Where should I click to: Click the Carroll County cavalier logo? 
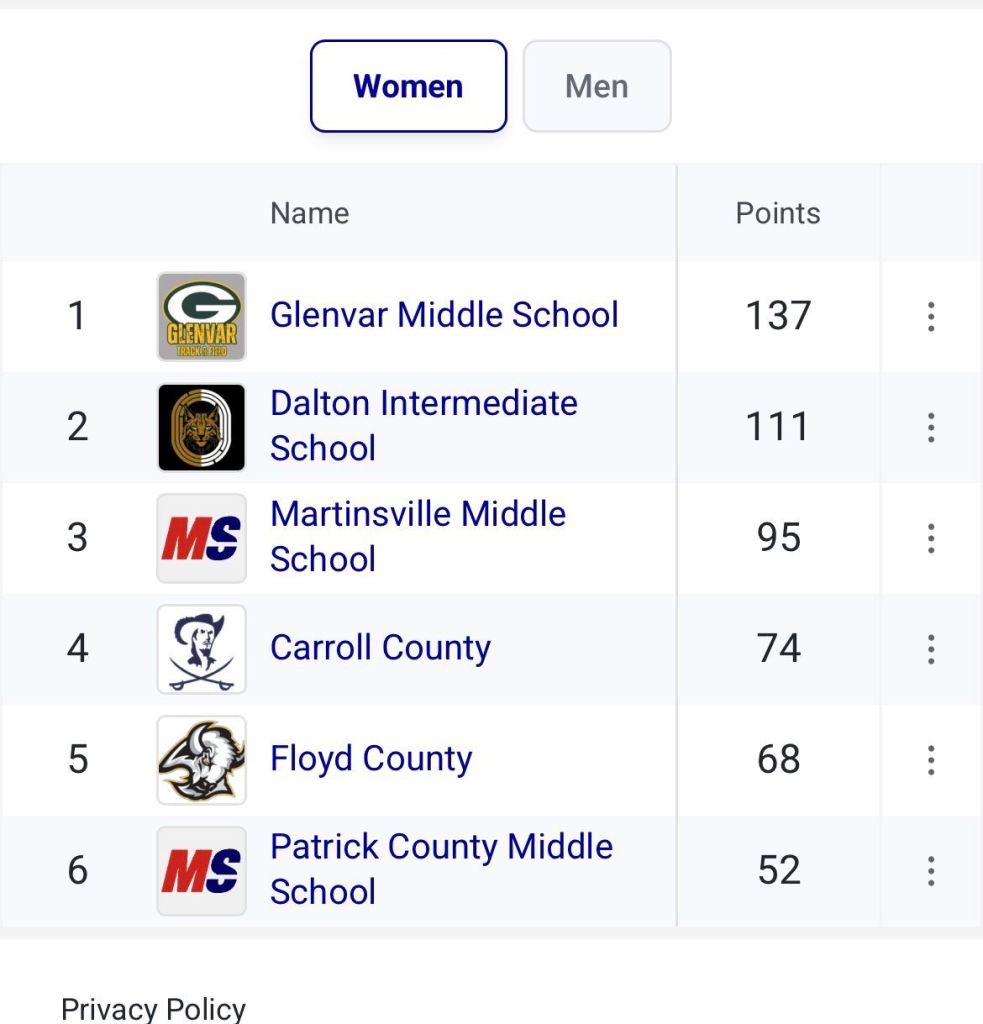click(201, 649)
